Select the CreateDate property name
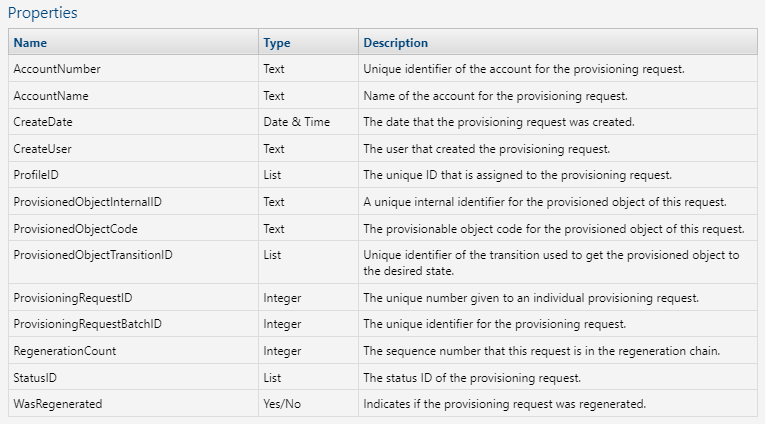 [43, 122]
